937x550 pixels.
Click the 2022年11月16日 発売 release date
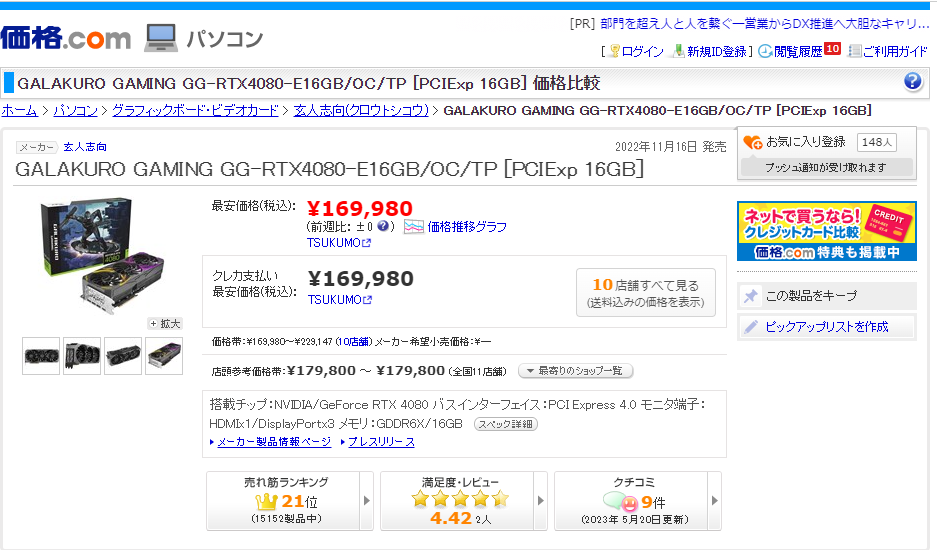tap(670, 146)
